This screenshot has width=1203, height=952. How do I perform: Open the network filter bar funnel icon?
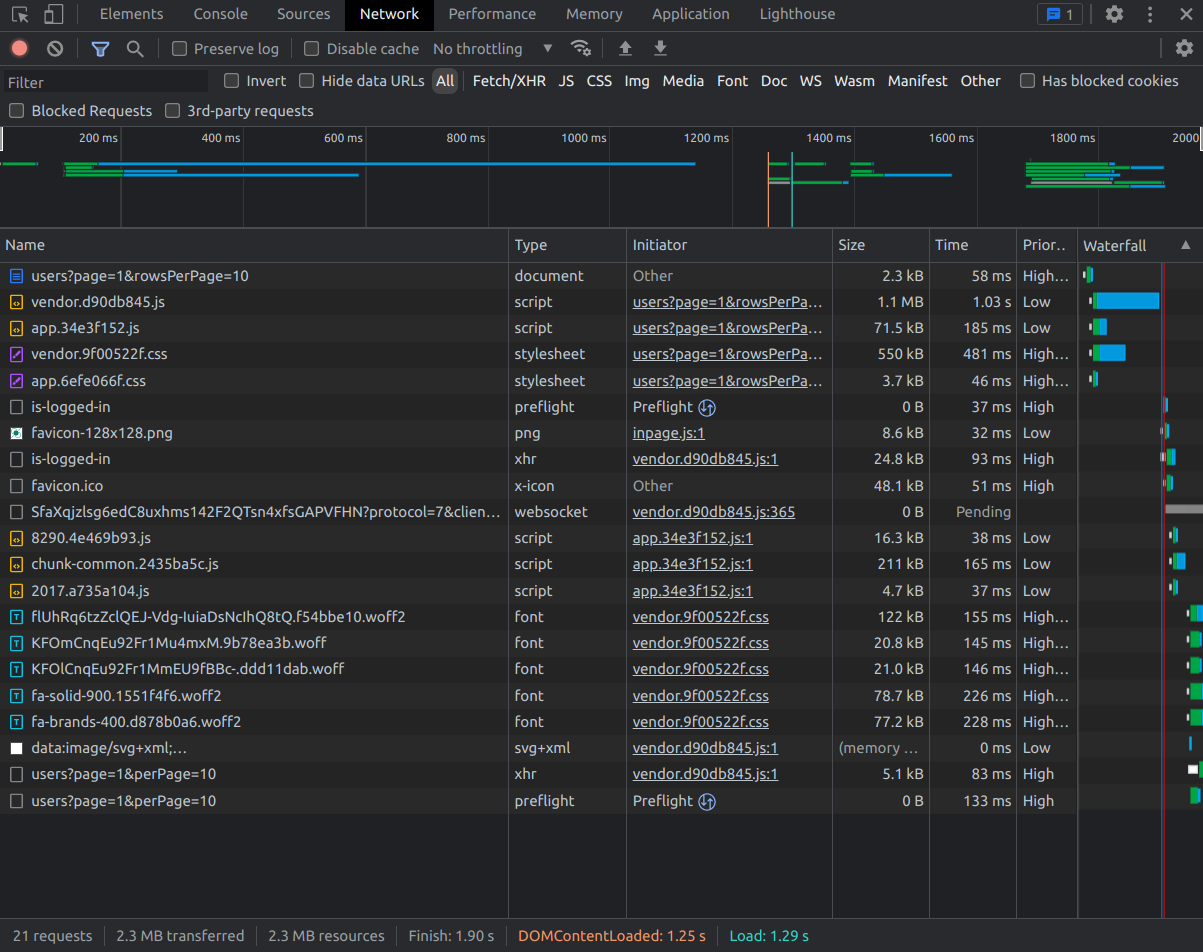(x=100, y=48)
